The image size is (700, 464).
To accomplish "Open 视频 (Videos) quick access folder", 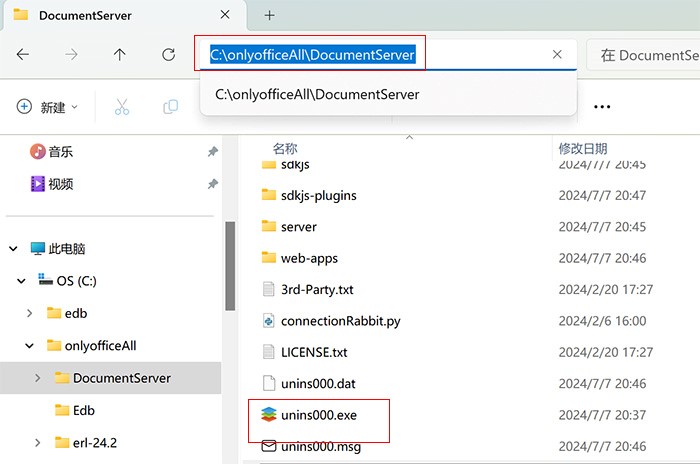I will (51, 184).
